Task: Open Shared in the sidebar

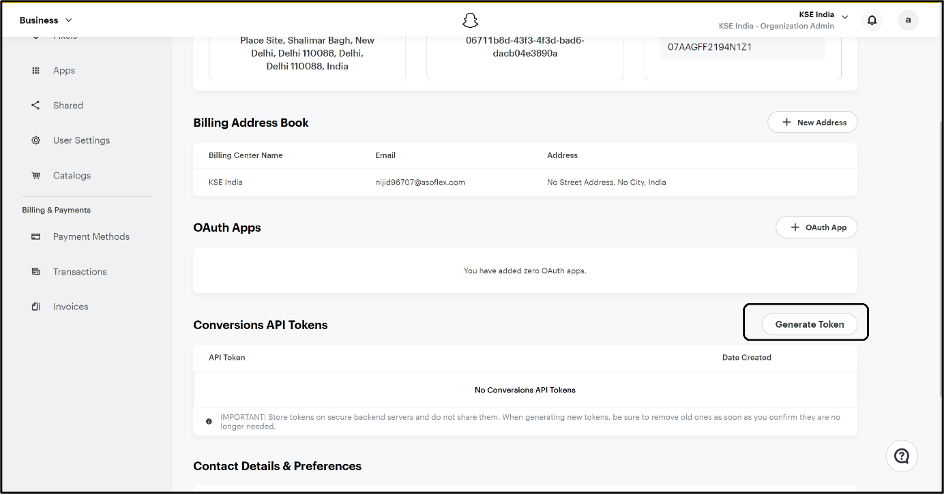Action: pos(68,106)
